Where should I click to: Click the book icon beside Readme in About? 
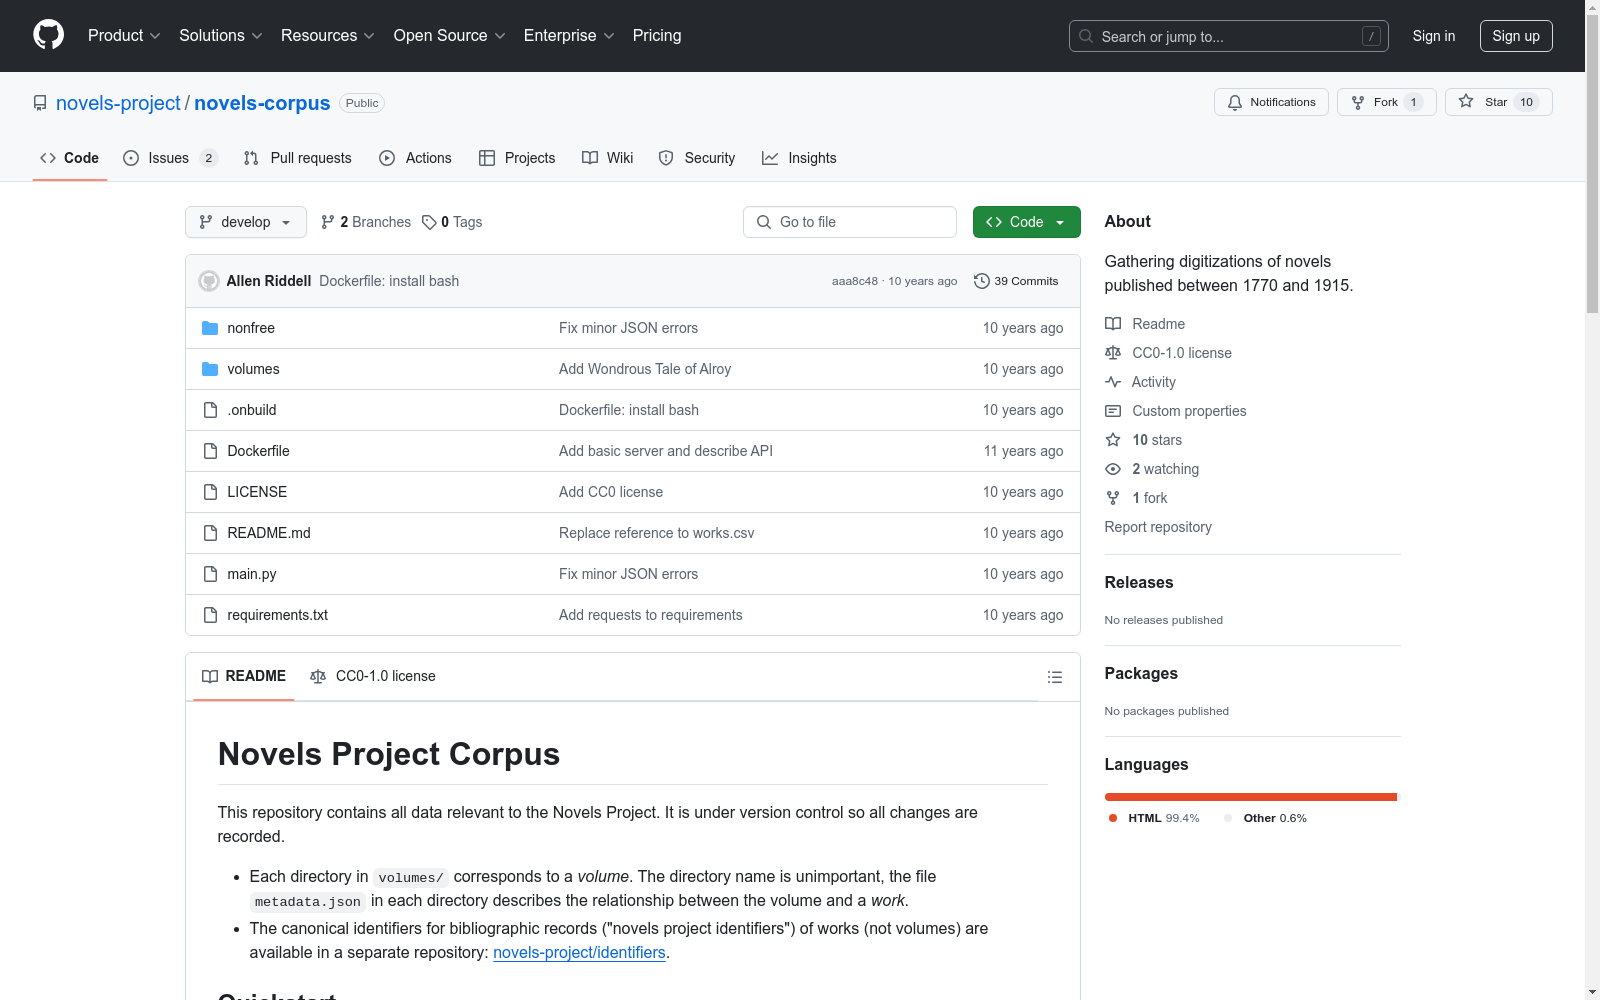[x=1113, y=324]
